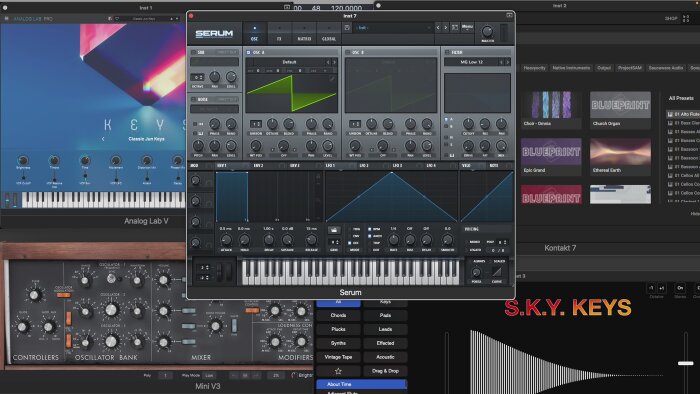Image resolution: width=700 pixels, height=394 pixels.
Task: Click Analog Lab Pro menu icon
Action: (6, 18)
